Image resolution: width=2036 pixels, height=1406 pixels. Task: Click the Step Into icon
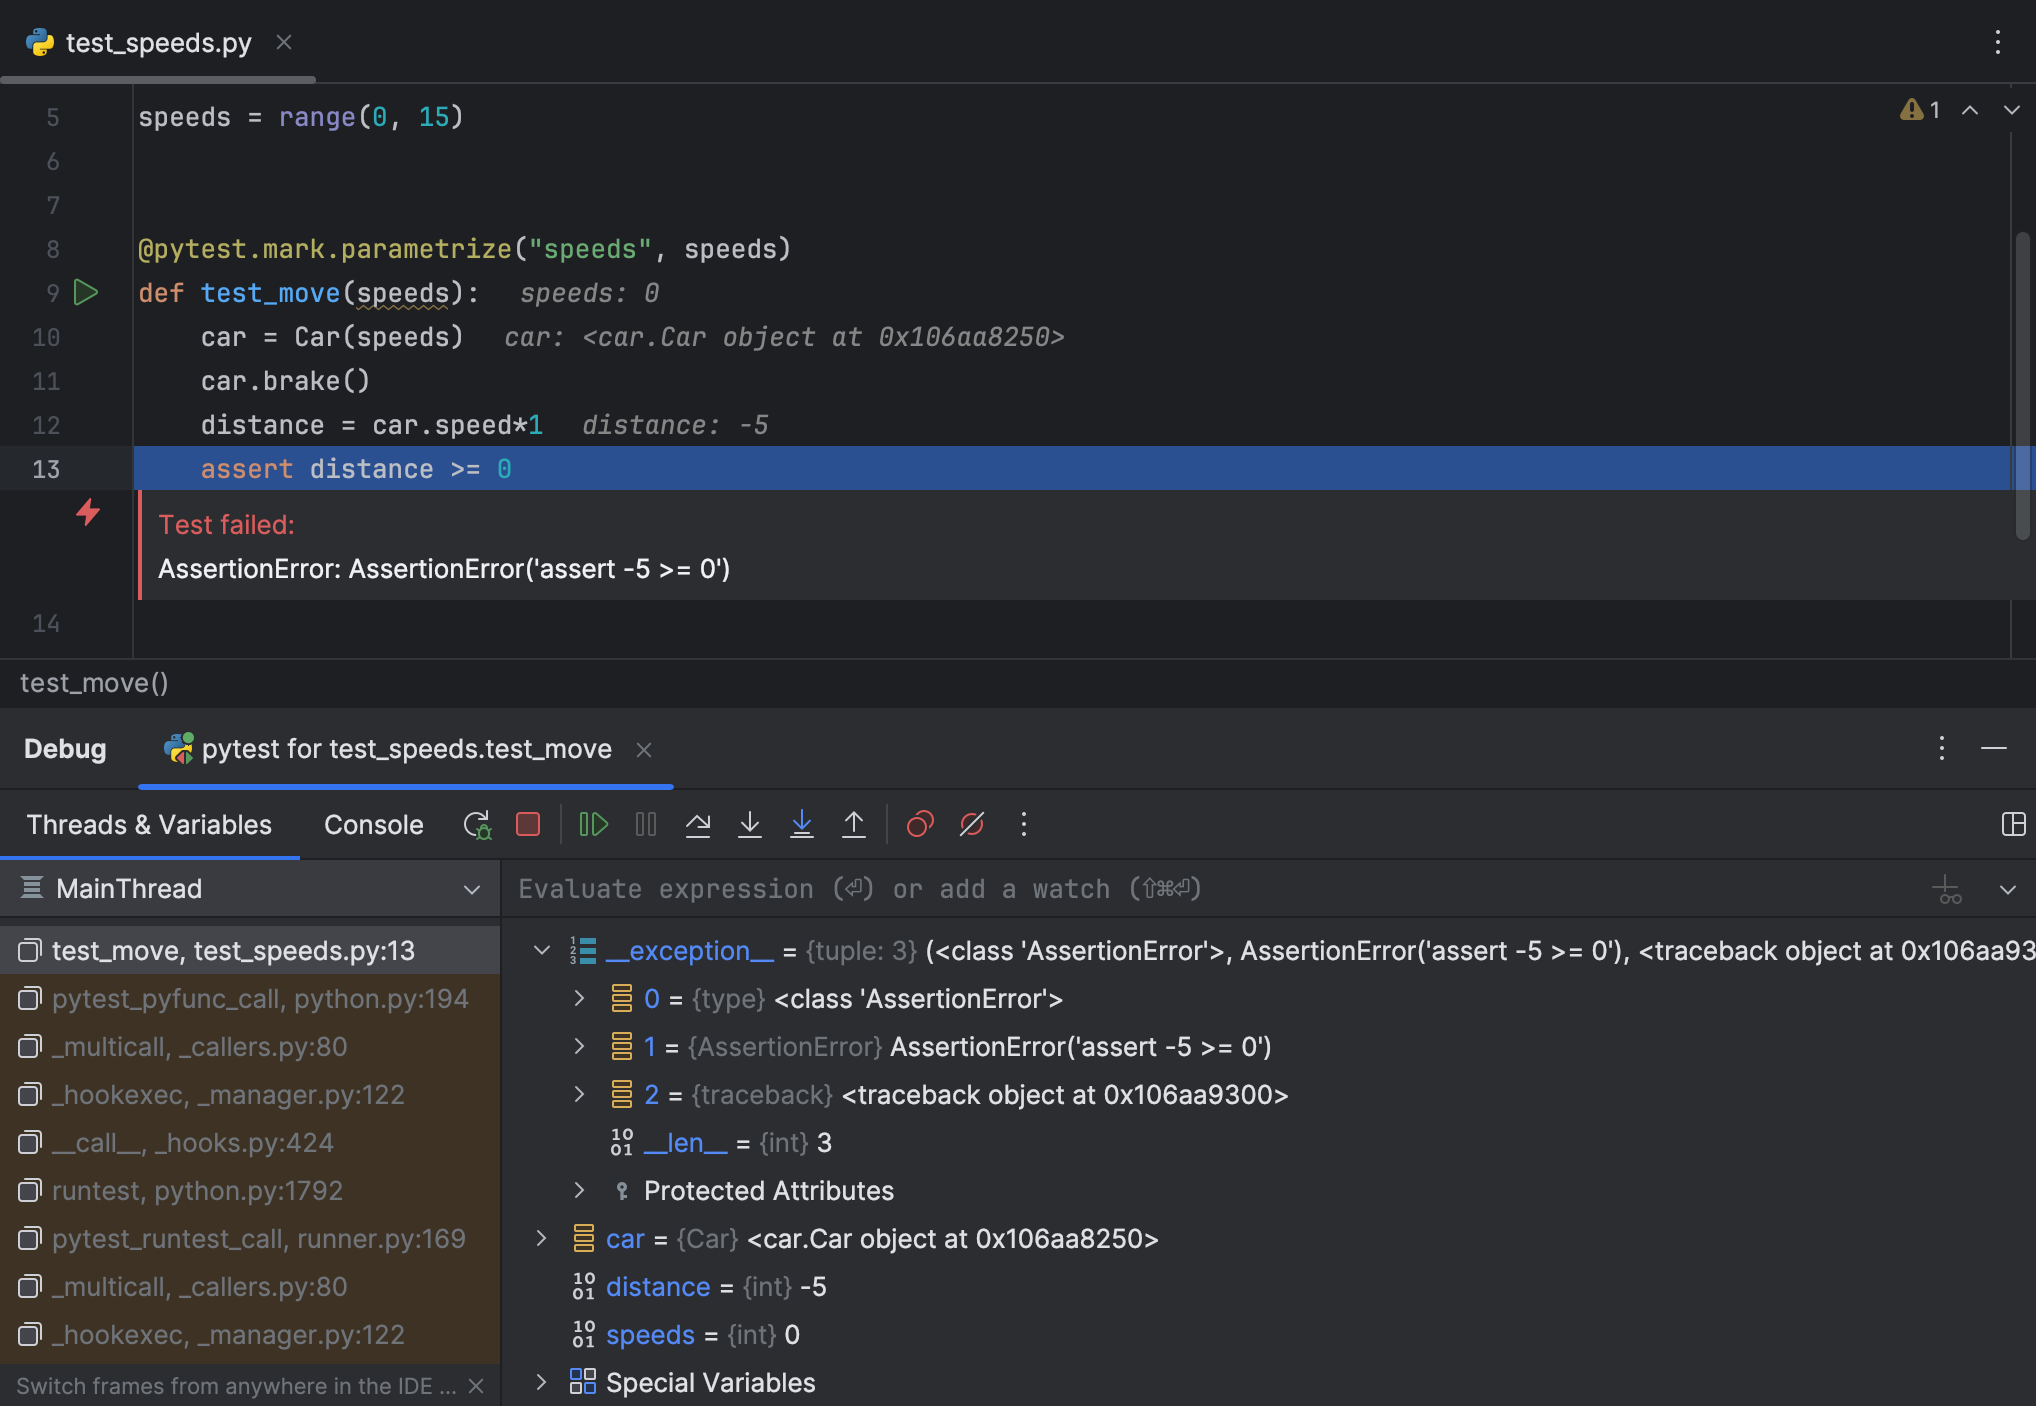750,825
